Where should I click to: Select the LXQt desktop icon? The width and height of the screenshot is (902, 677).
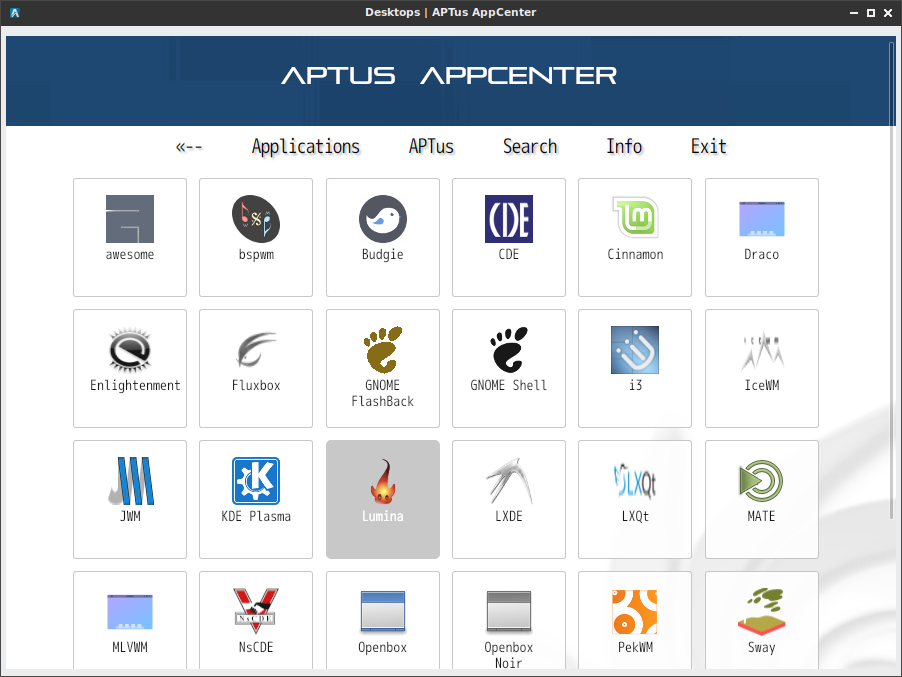click(635, 481)
